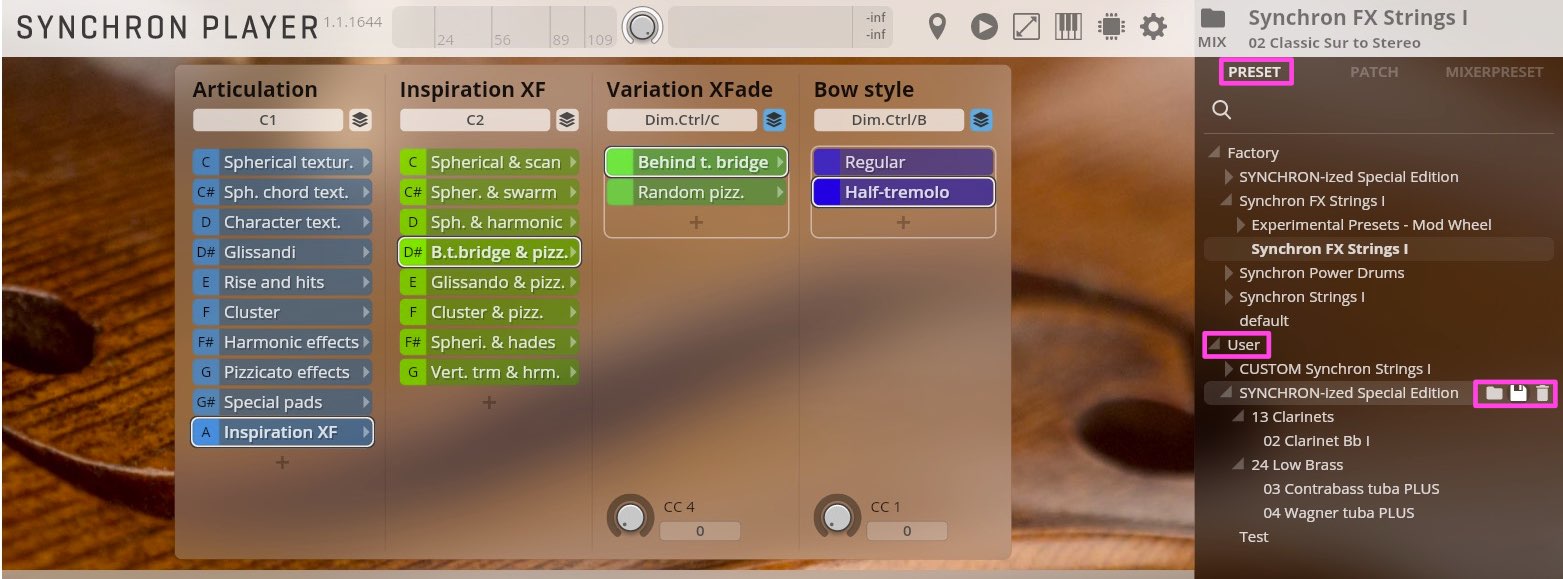This screenshot has height=579, width=1563.
Task: Select Random pizz. variation
Action: tap(696, 192)
